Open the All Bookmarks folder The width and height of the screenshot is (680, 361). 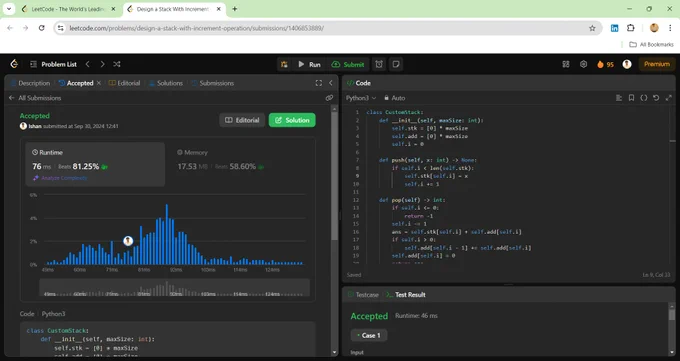(651, 44)
